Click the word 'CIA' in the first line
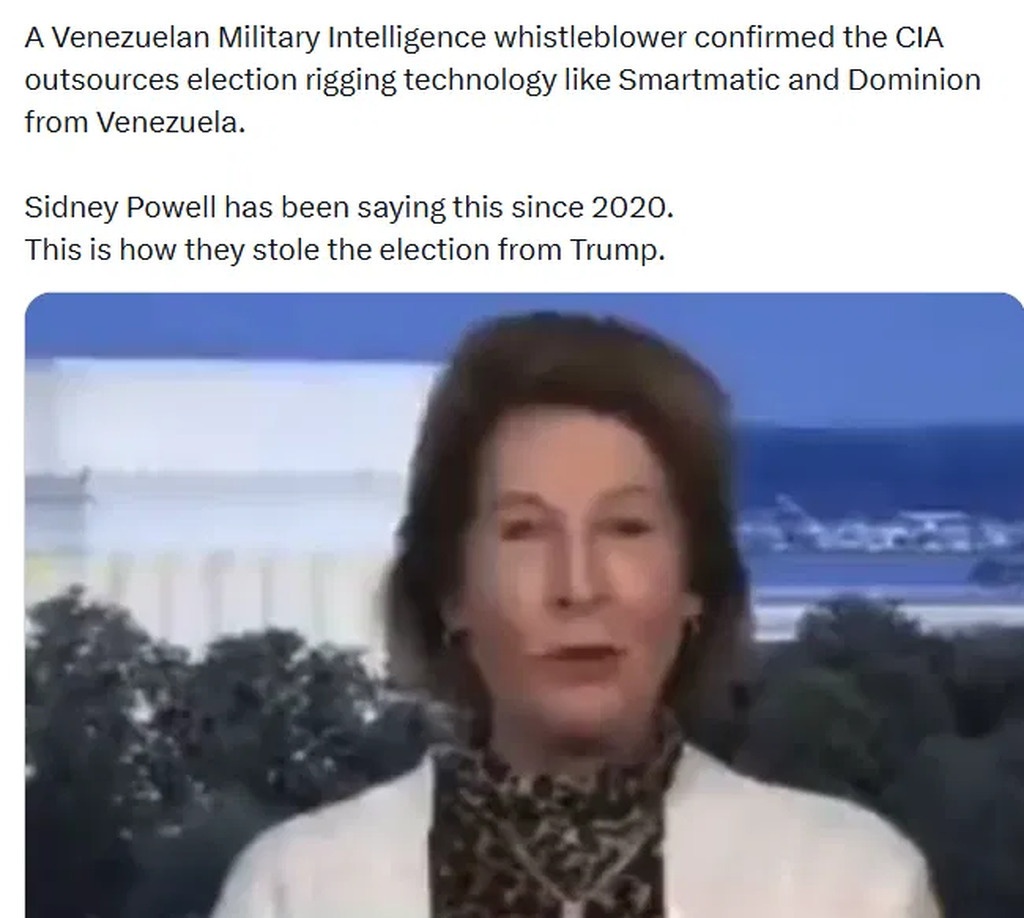The width and height of the screenshot is (1024, 918). (918, 37)
